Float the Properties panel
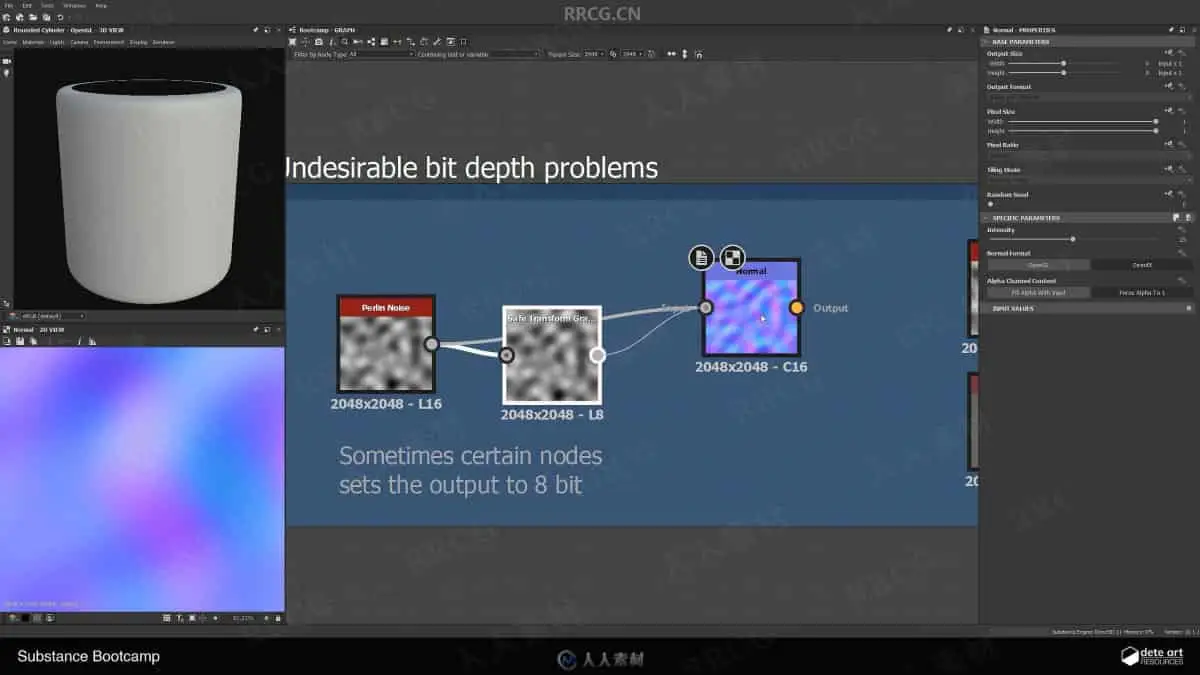Screen dimensions: 1200x675 [x=1182, y=29]
